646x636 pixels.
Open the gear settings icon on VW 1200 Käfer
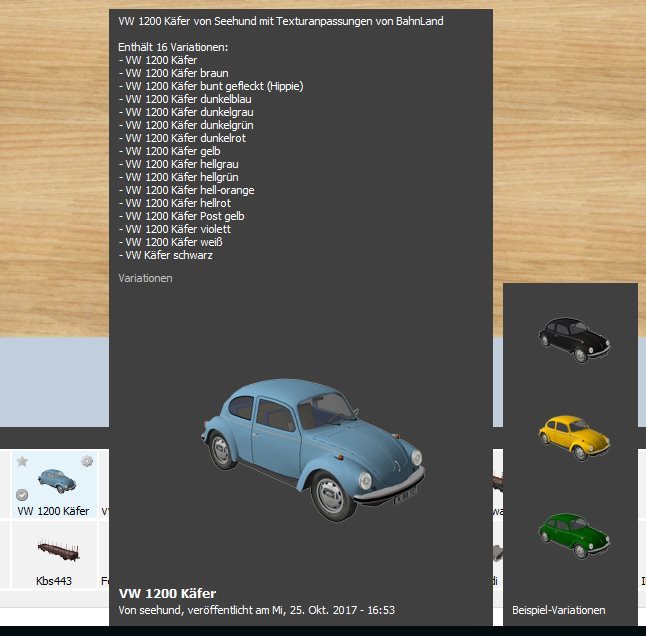click(87, 461)
